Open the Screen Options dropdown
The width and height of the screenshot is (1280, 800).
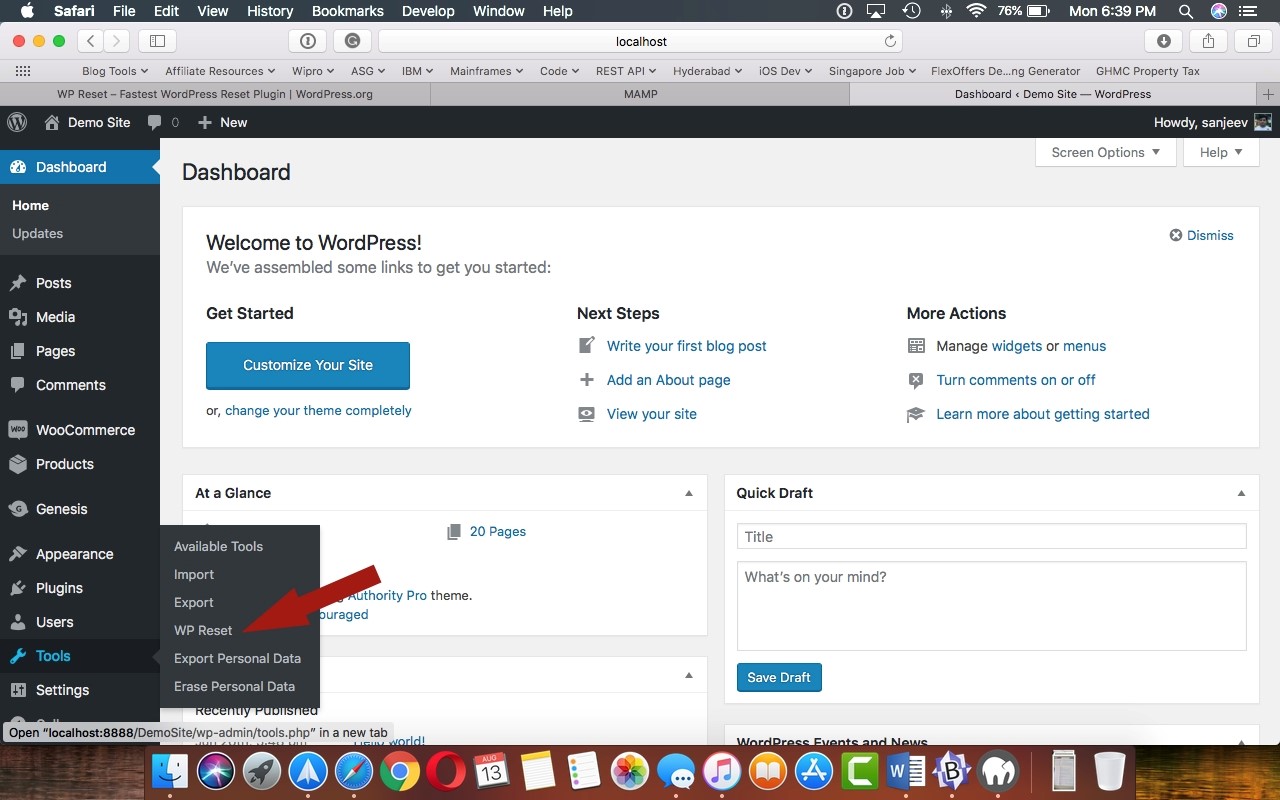point(1105,152)
